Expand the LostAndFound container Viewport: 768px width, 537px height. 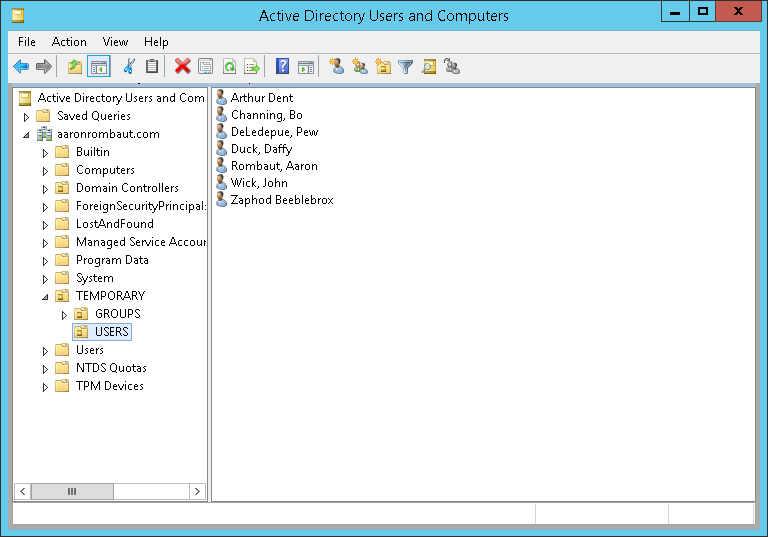click(45, 225)
